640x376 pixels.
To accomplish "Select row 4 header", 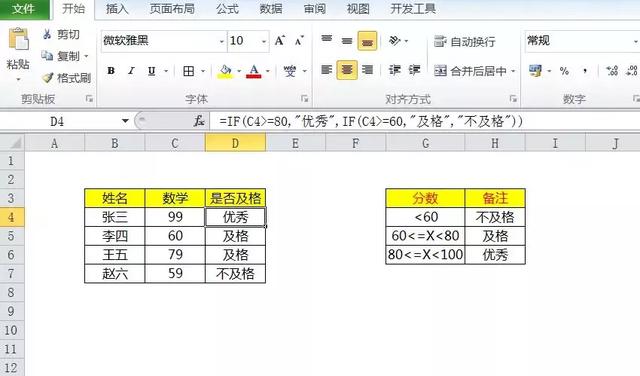I will [11, 217].
